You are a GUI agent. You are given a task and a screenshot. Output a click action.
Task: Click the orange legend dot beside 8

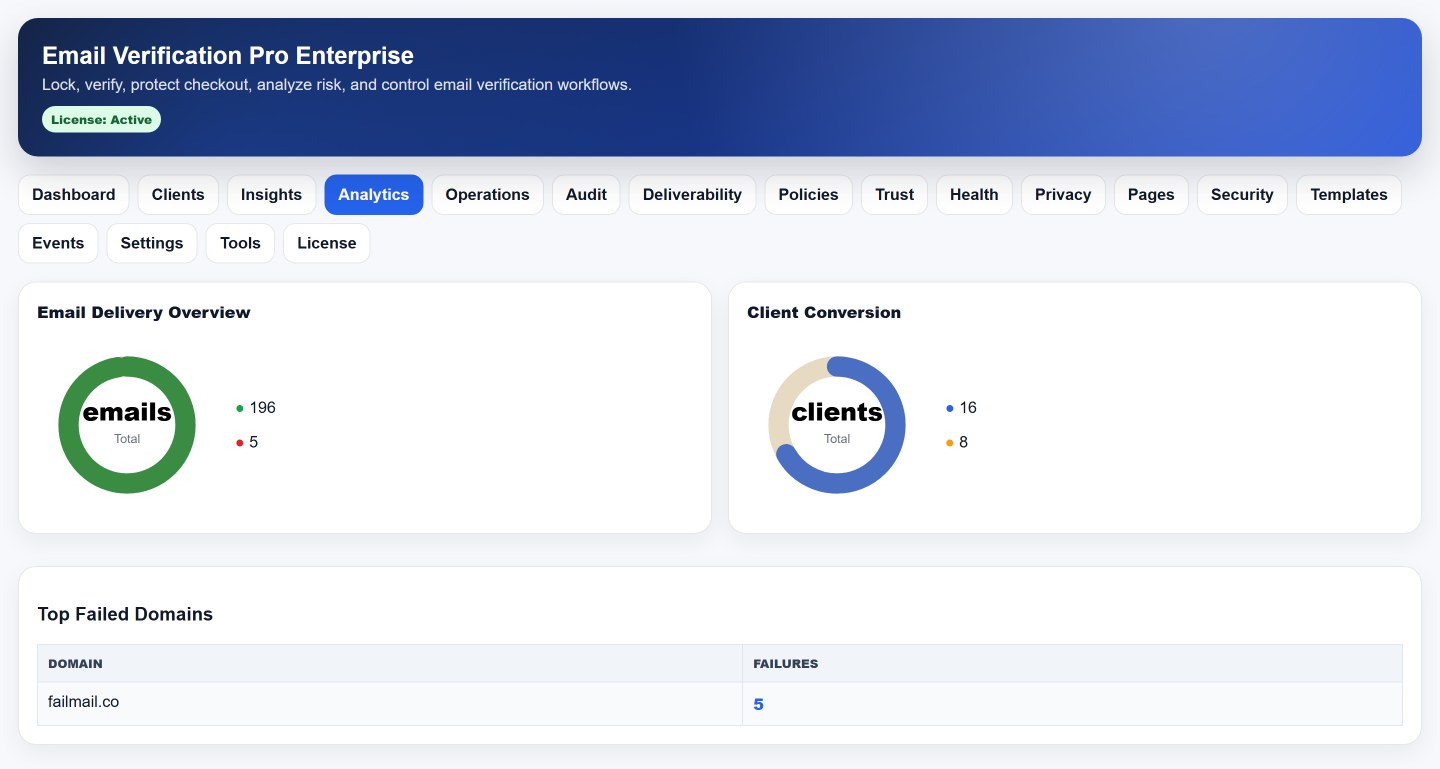click(950, 442)
